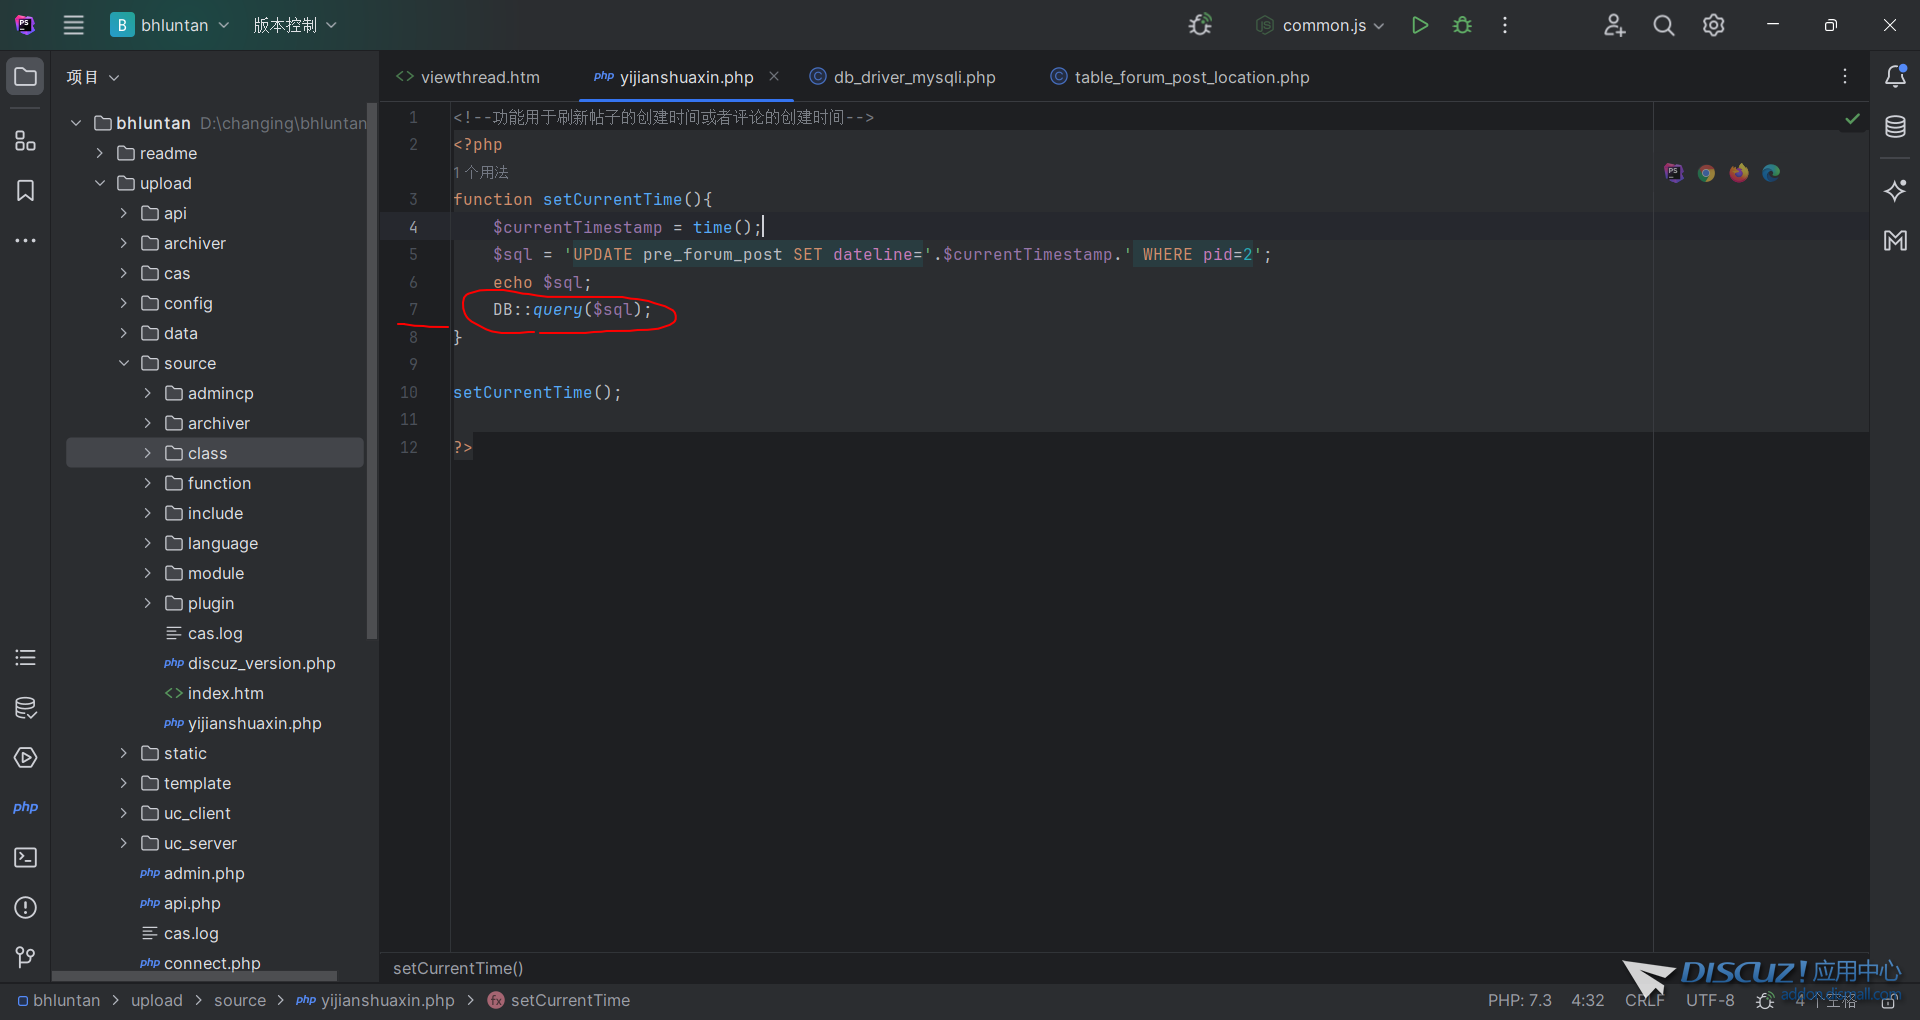1920x1020 pixels.
Task: Open page in Chrome browser icon
Action: click(x=1706, y=173)
